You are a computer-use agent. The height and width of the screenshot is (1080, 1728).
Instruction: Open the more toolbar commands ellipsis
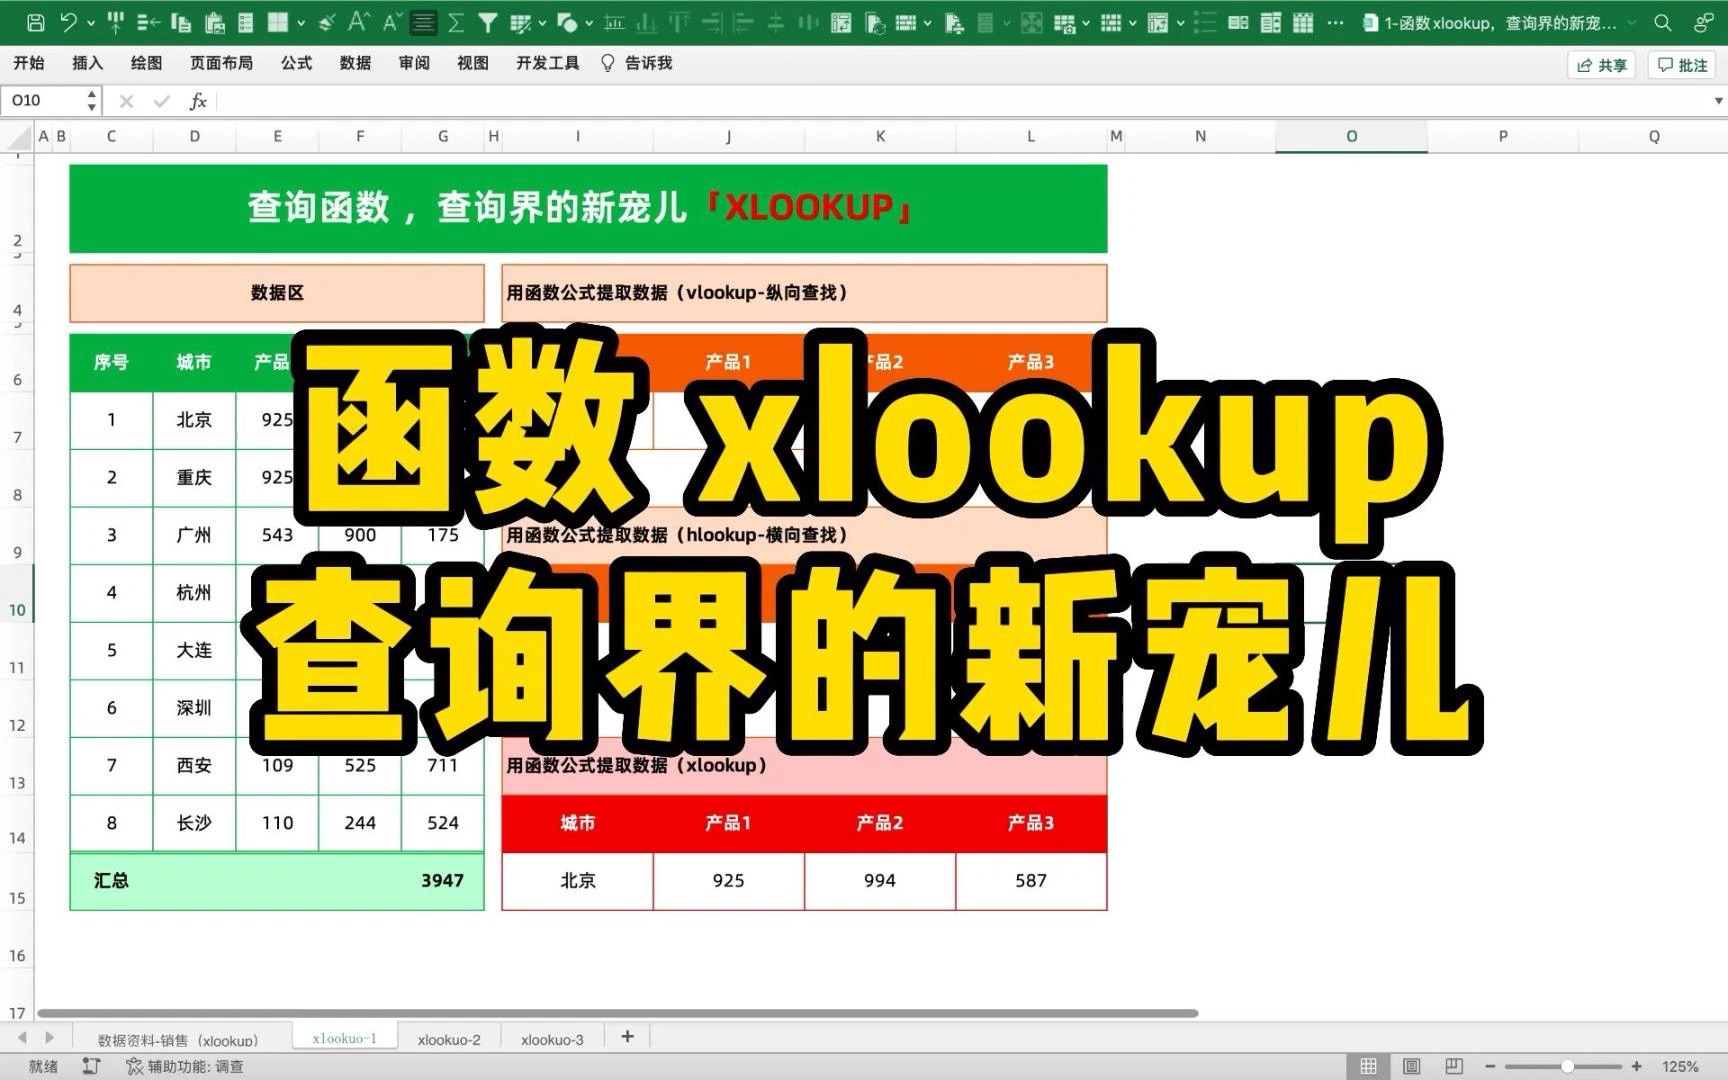coord(1335,23)
